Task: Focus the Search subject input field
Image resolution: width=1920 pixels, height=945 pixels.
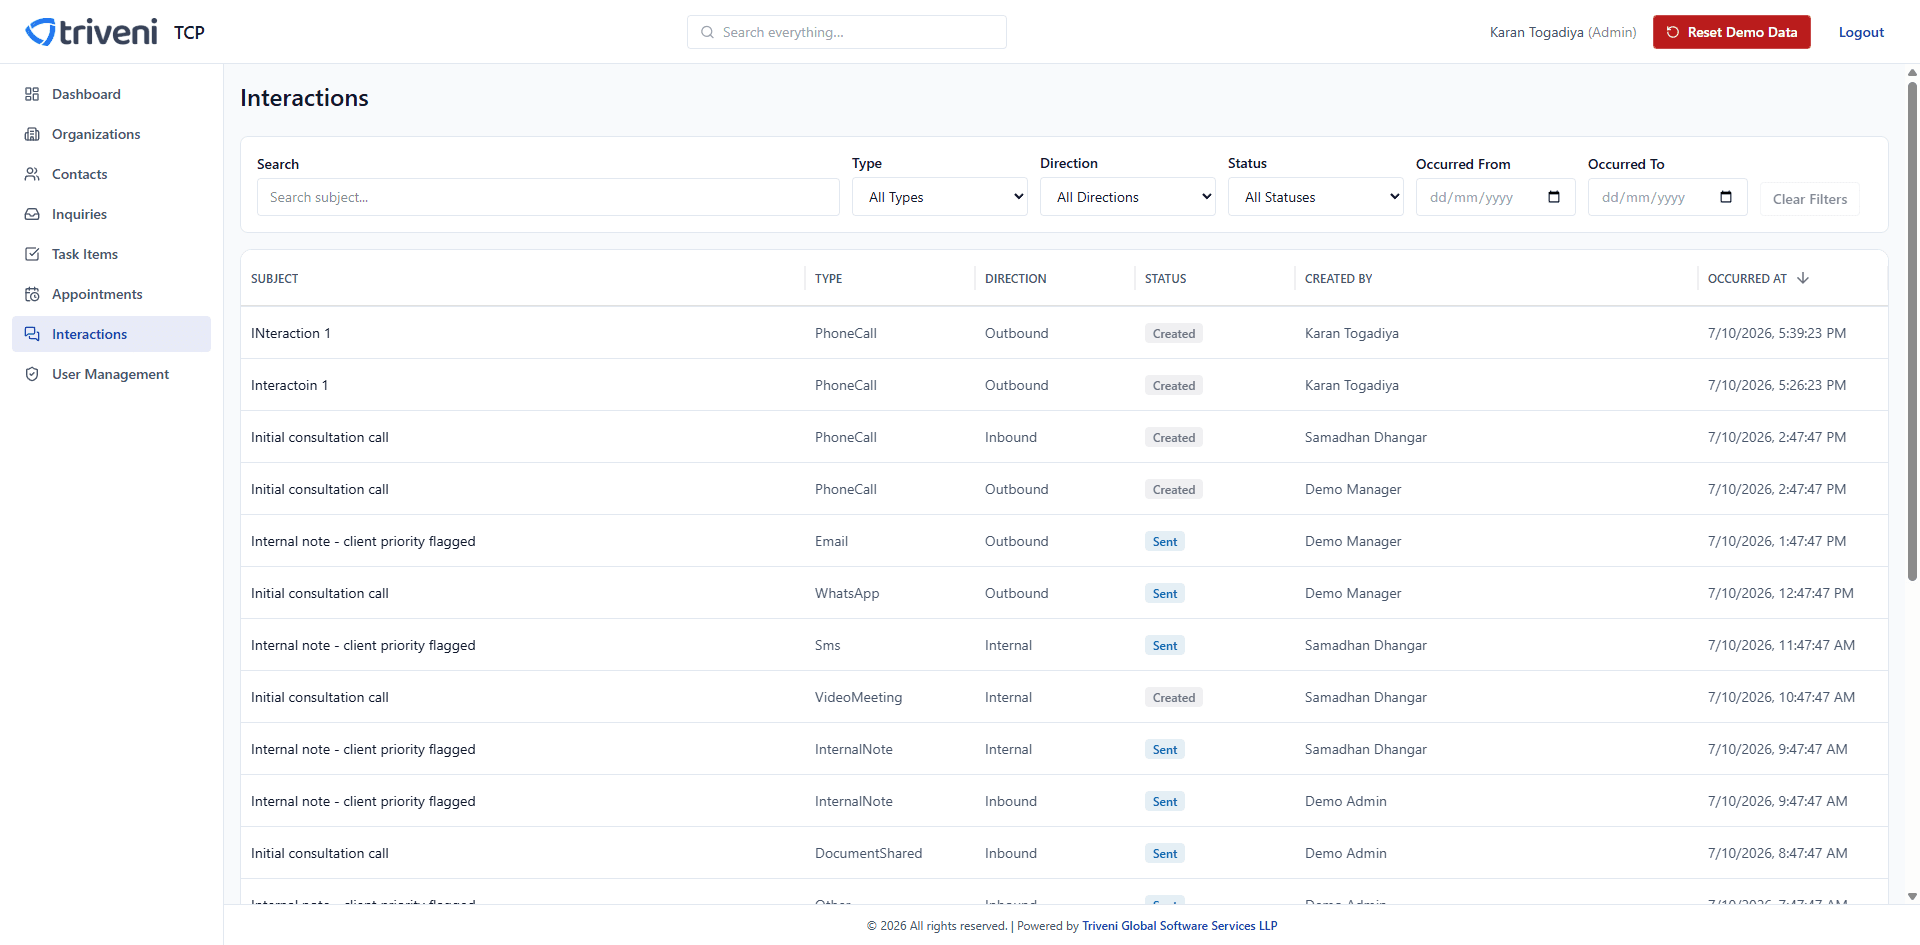Action: [548, 197]
